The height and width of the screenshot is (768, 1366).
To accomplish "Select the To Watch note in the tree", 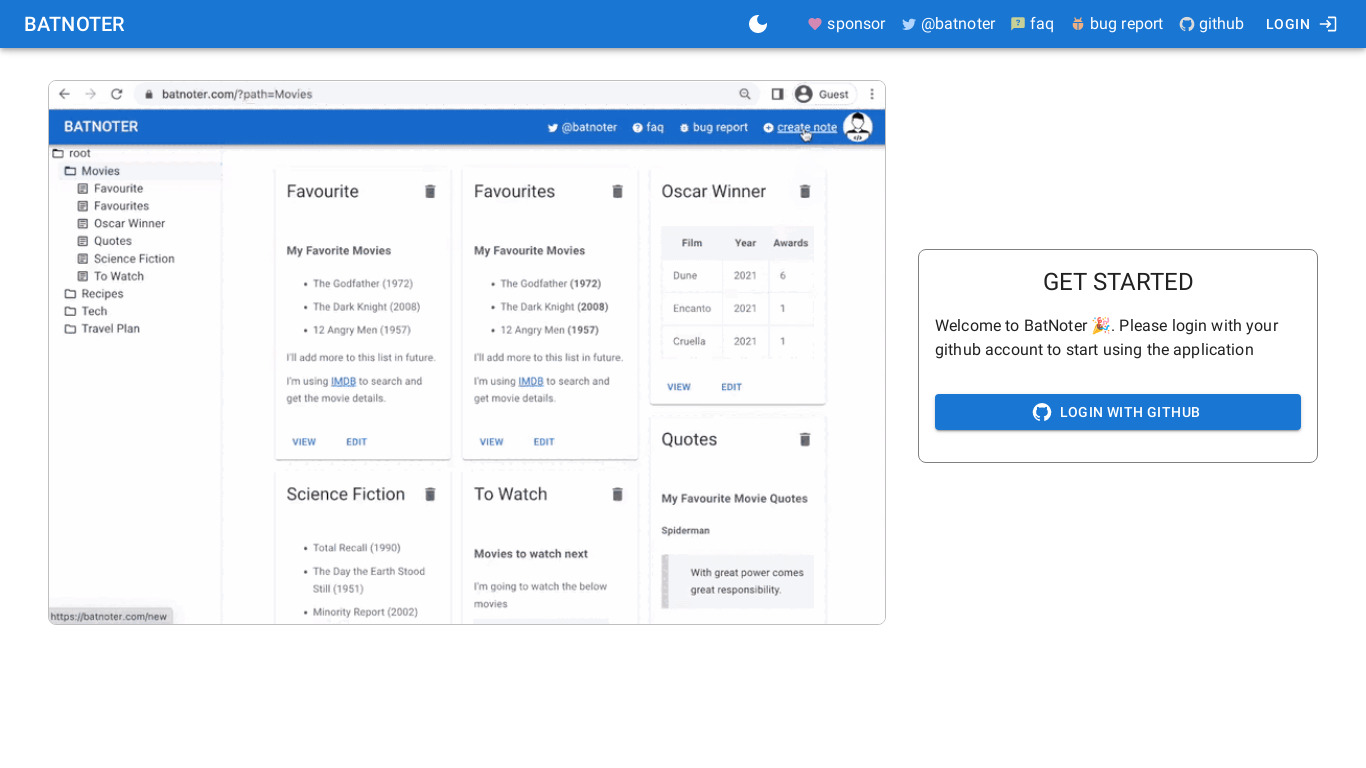I will click(118, 276).
